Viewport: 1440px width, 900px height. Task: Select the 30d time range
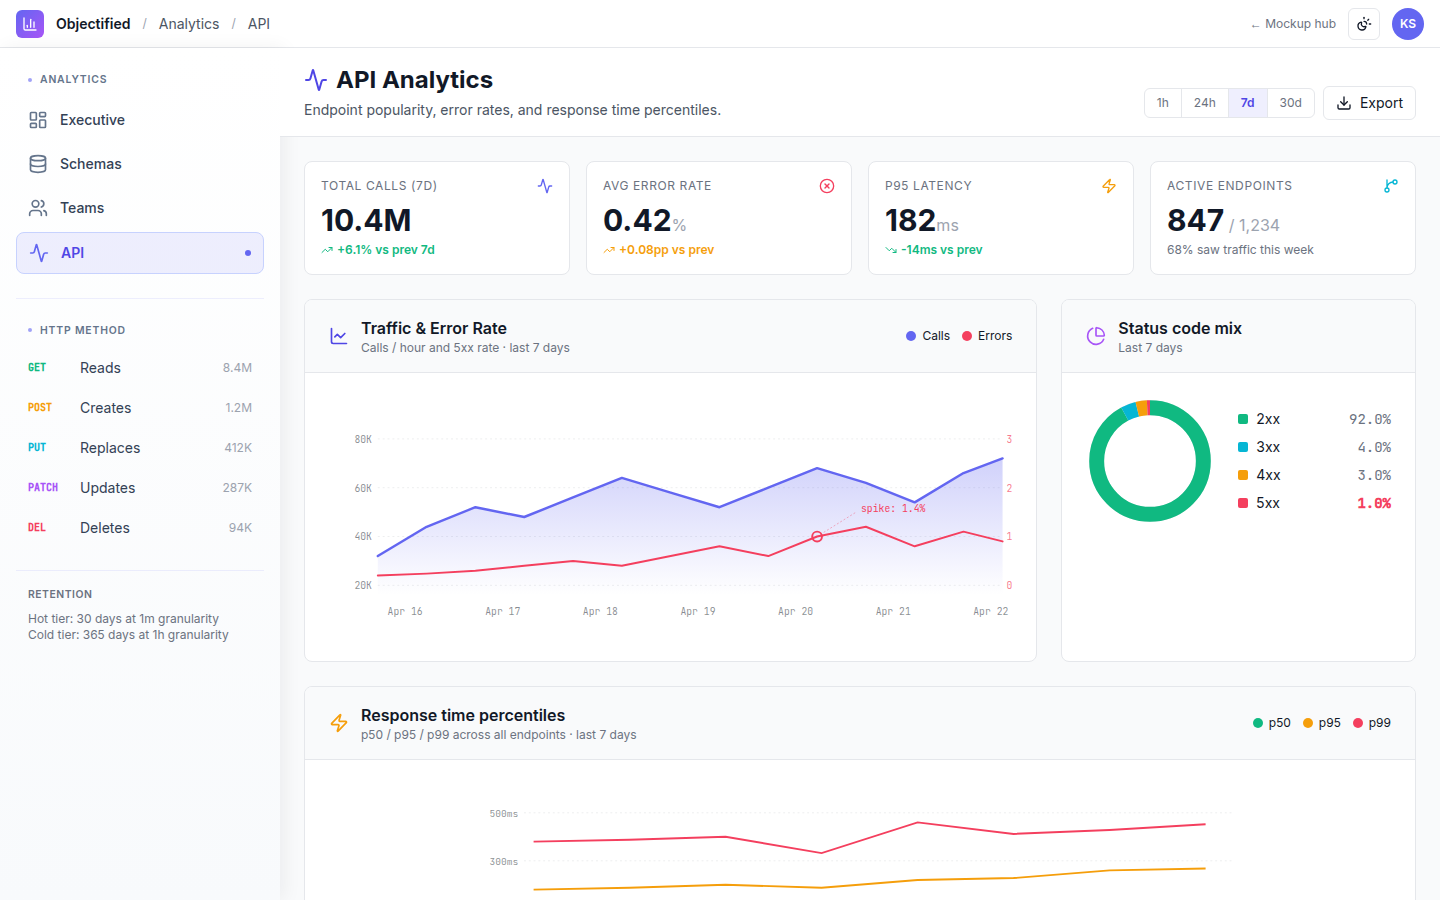click(x=1291, y=103)
